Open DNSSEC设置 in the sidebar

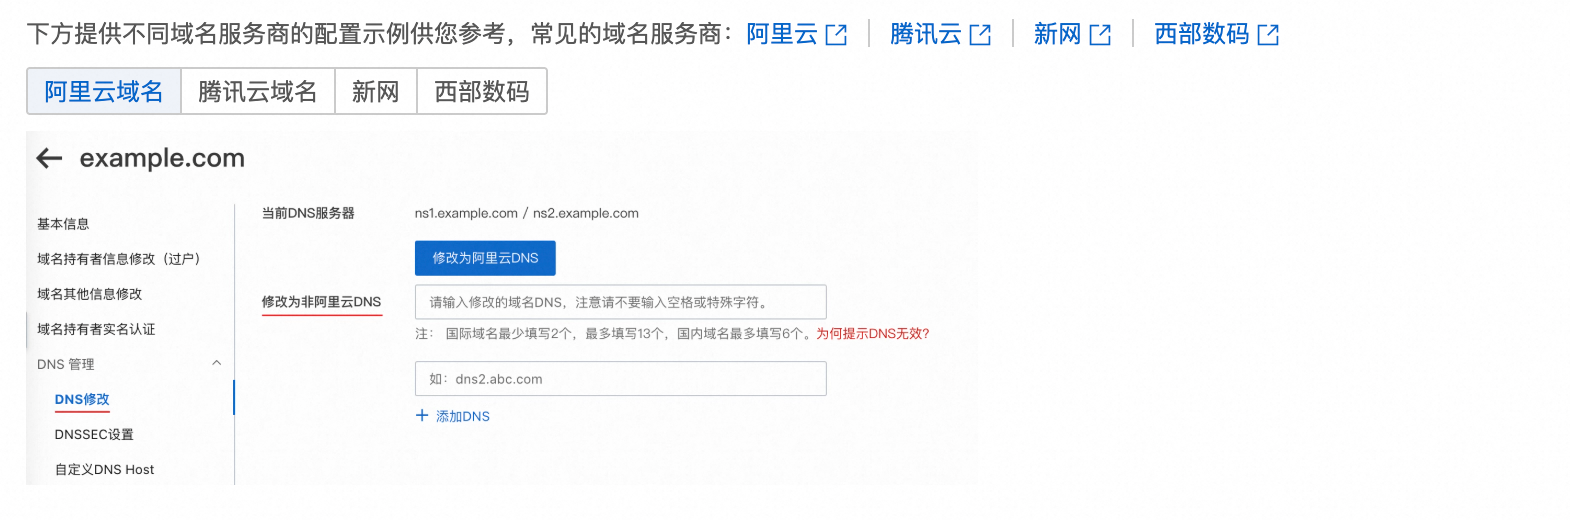(x=94, y=434)
